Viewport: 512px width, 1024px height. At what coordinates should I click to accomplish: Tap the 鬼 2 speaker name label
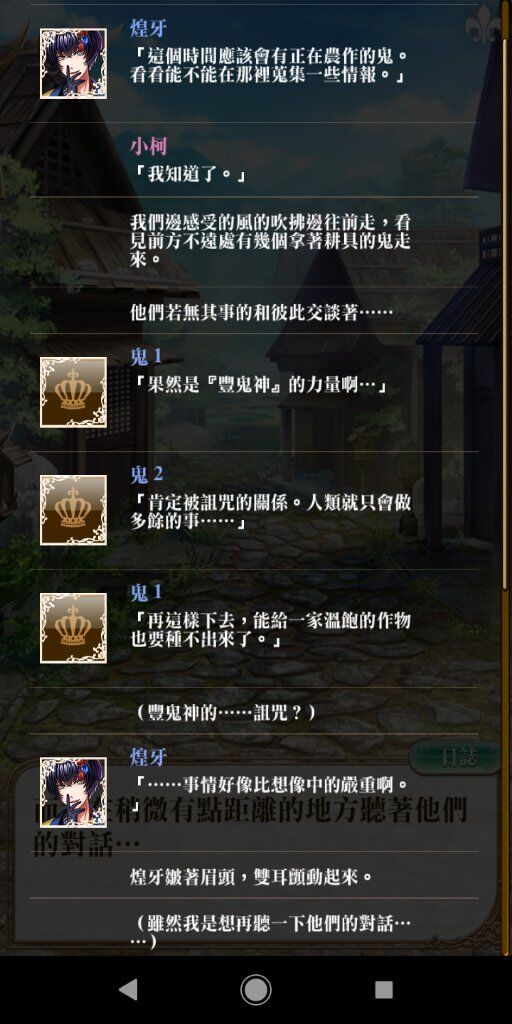pos(146,474)
